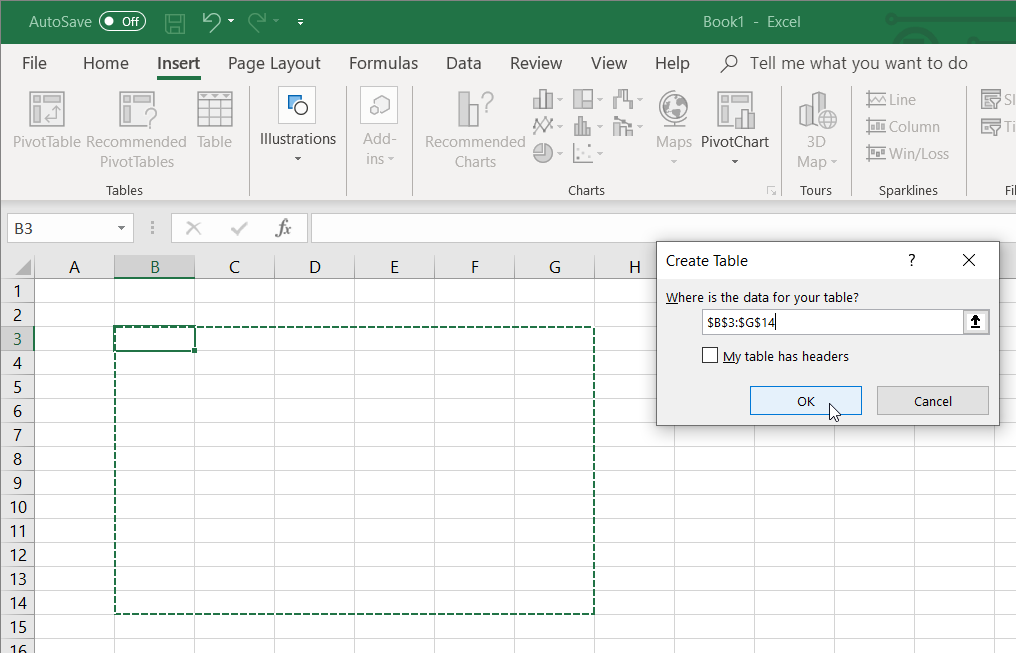This screenshot has height=653, width=1016.
Task: Open the Name Box dropdown
Action: click(x=121, y=228)
